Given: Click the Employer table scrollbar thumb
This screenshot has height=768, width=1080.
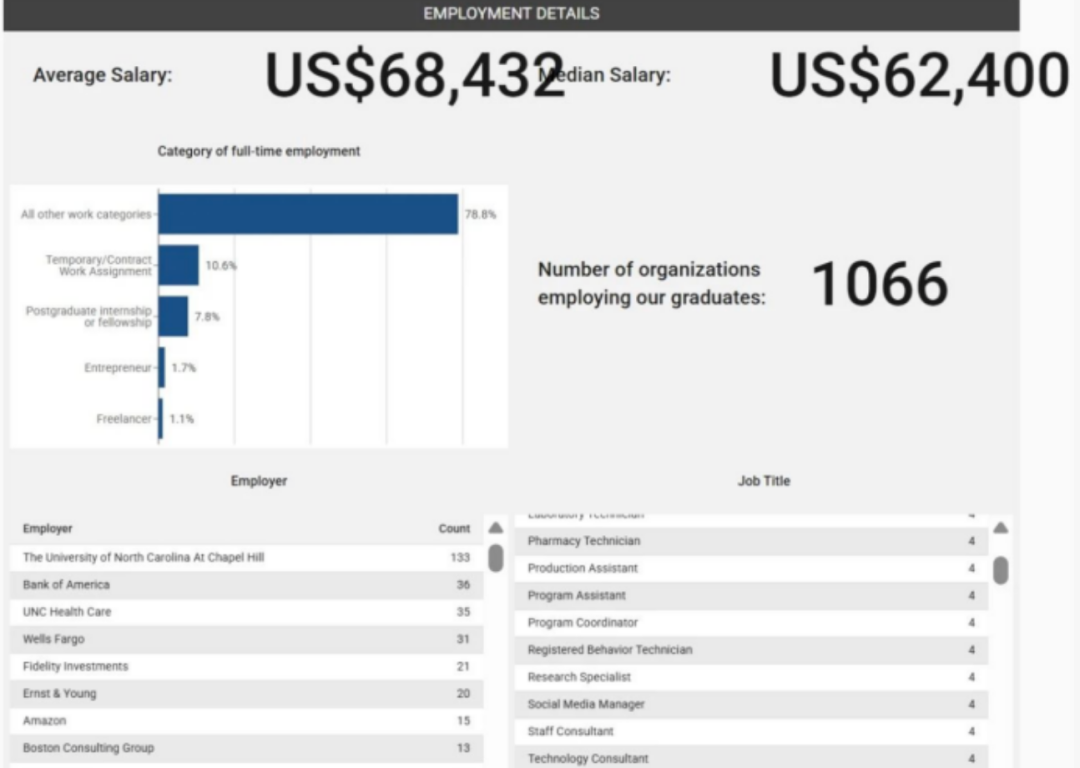Looking at the screenshot, I should 495,558.
